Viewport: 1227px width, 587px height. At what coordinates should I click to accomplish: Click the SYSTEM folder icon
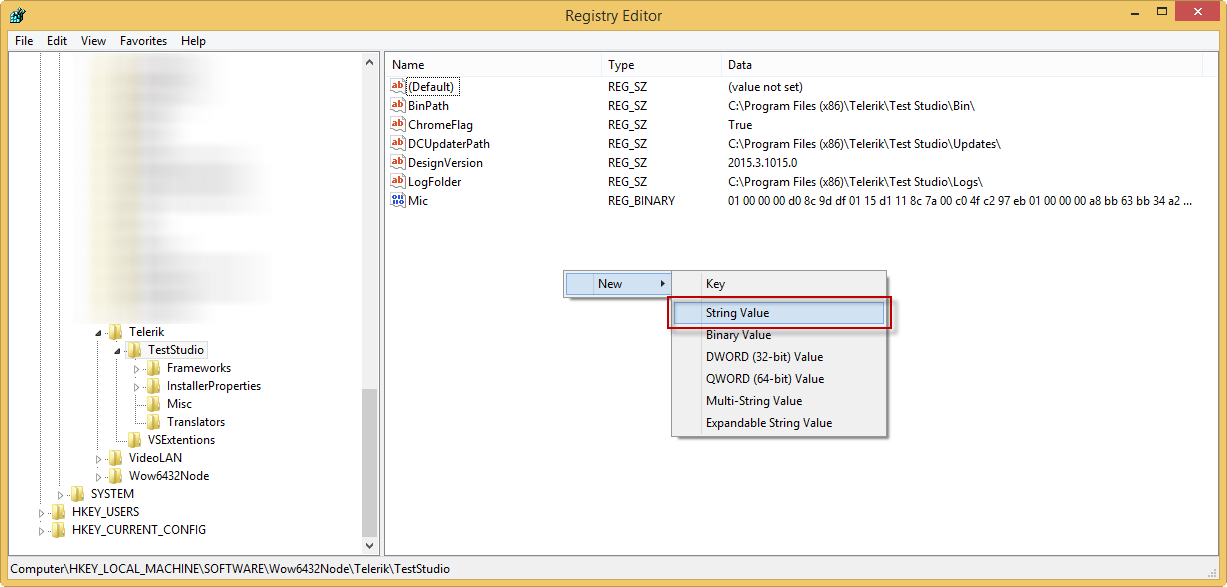[78, 494]
